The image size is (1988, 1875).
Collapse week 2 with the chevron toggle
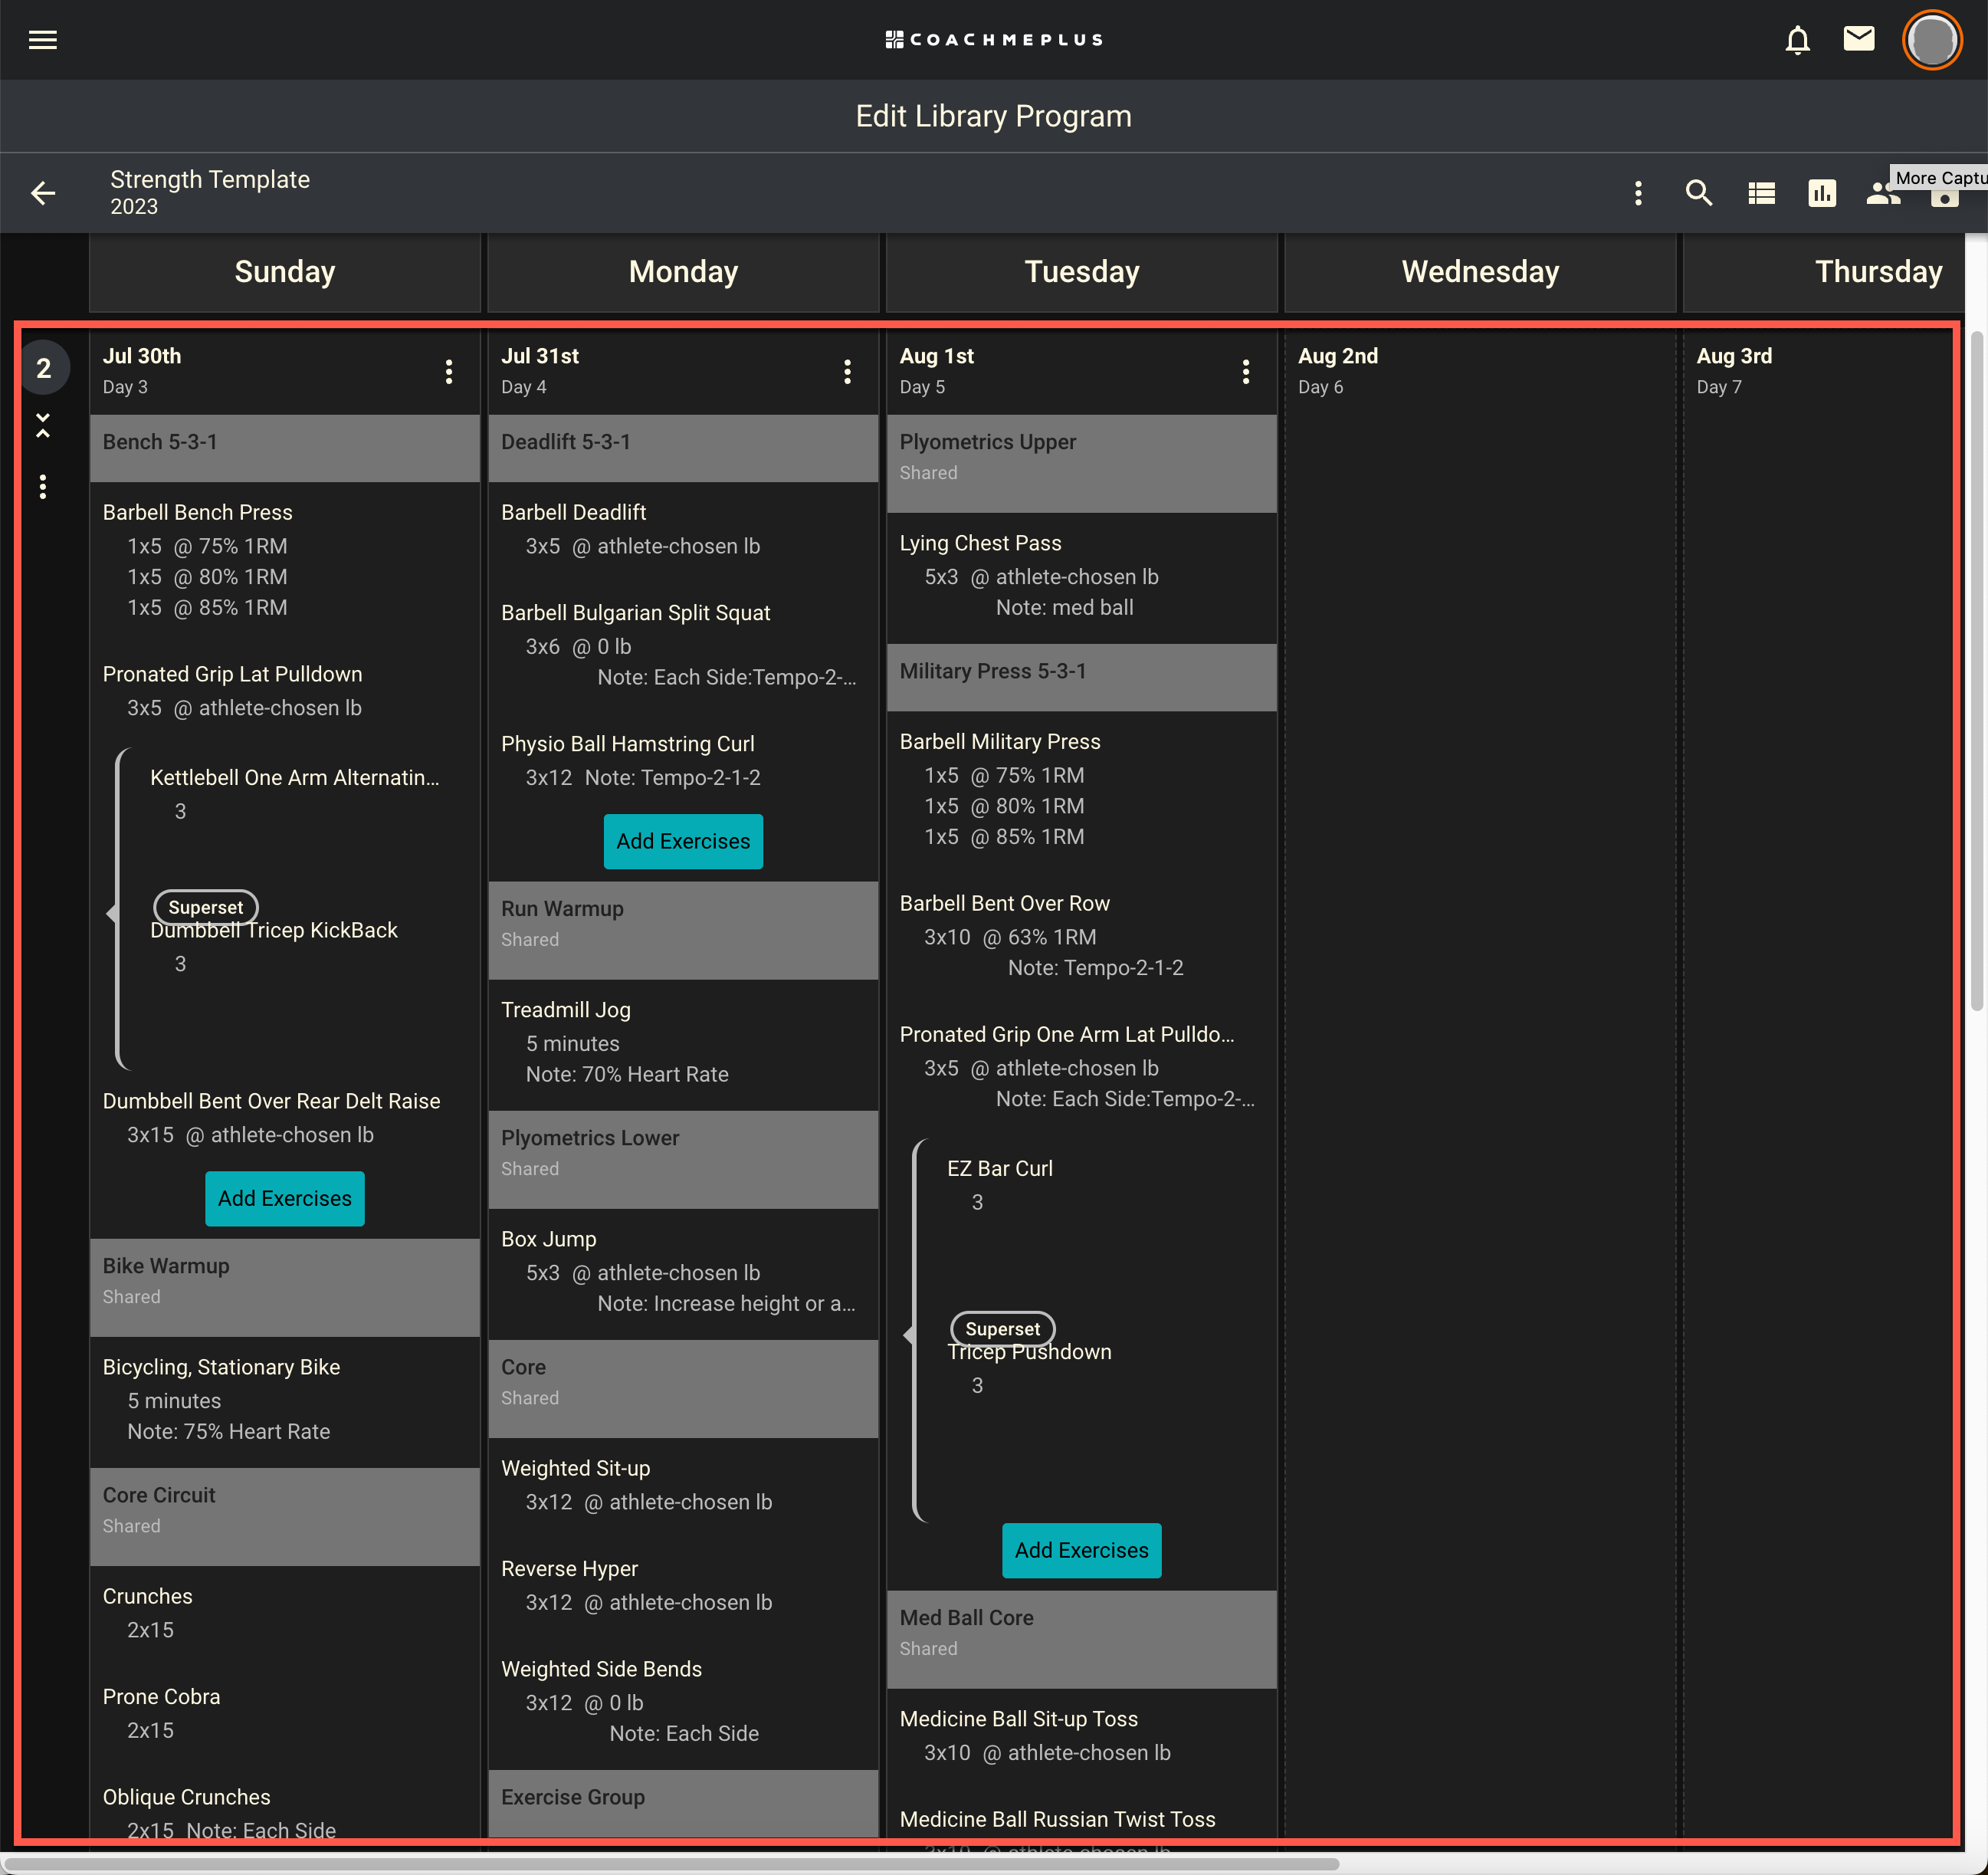click(x=43, y=425)
